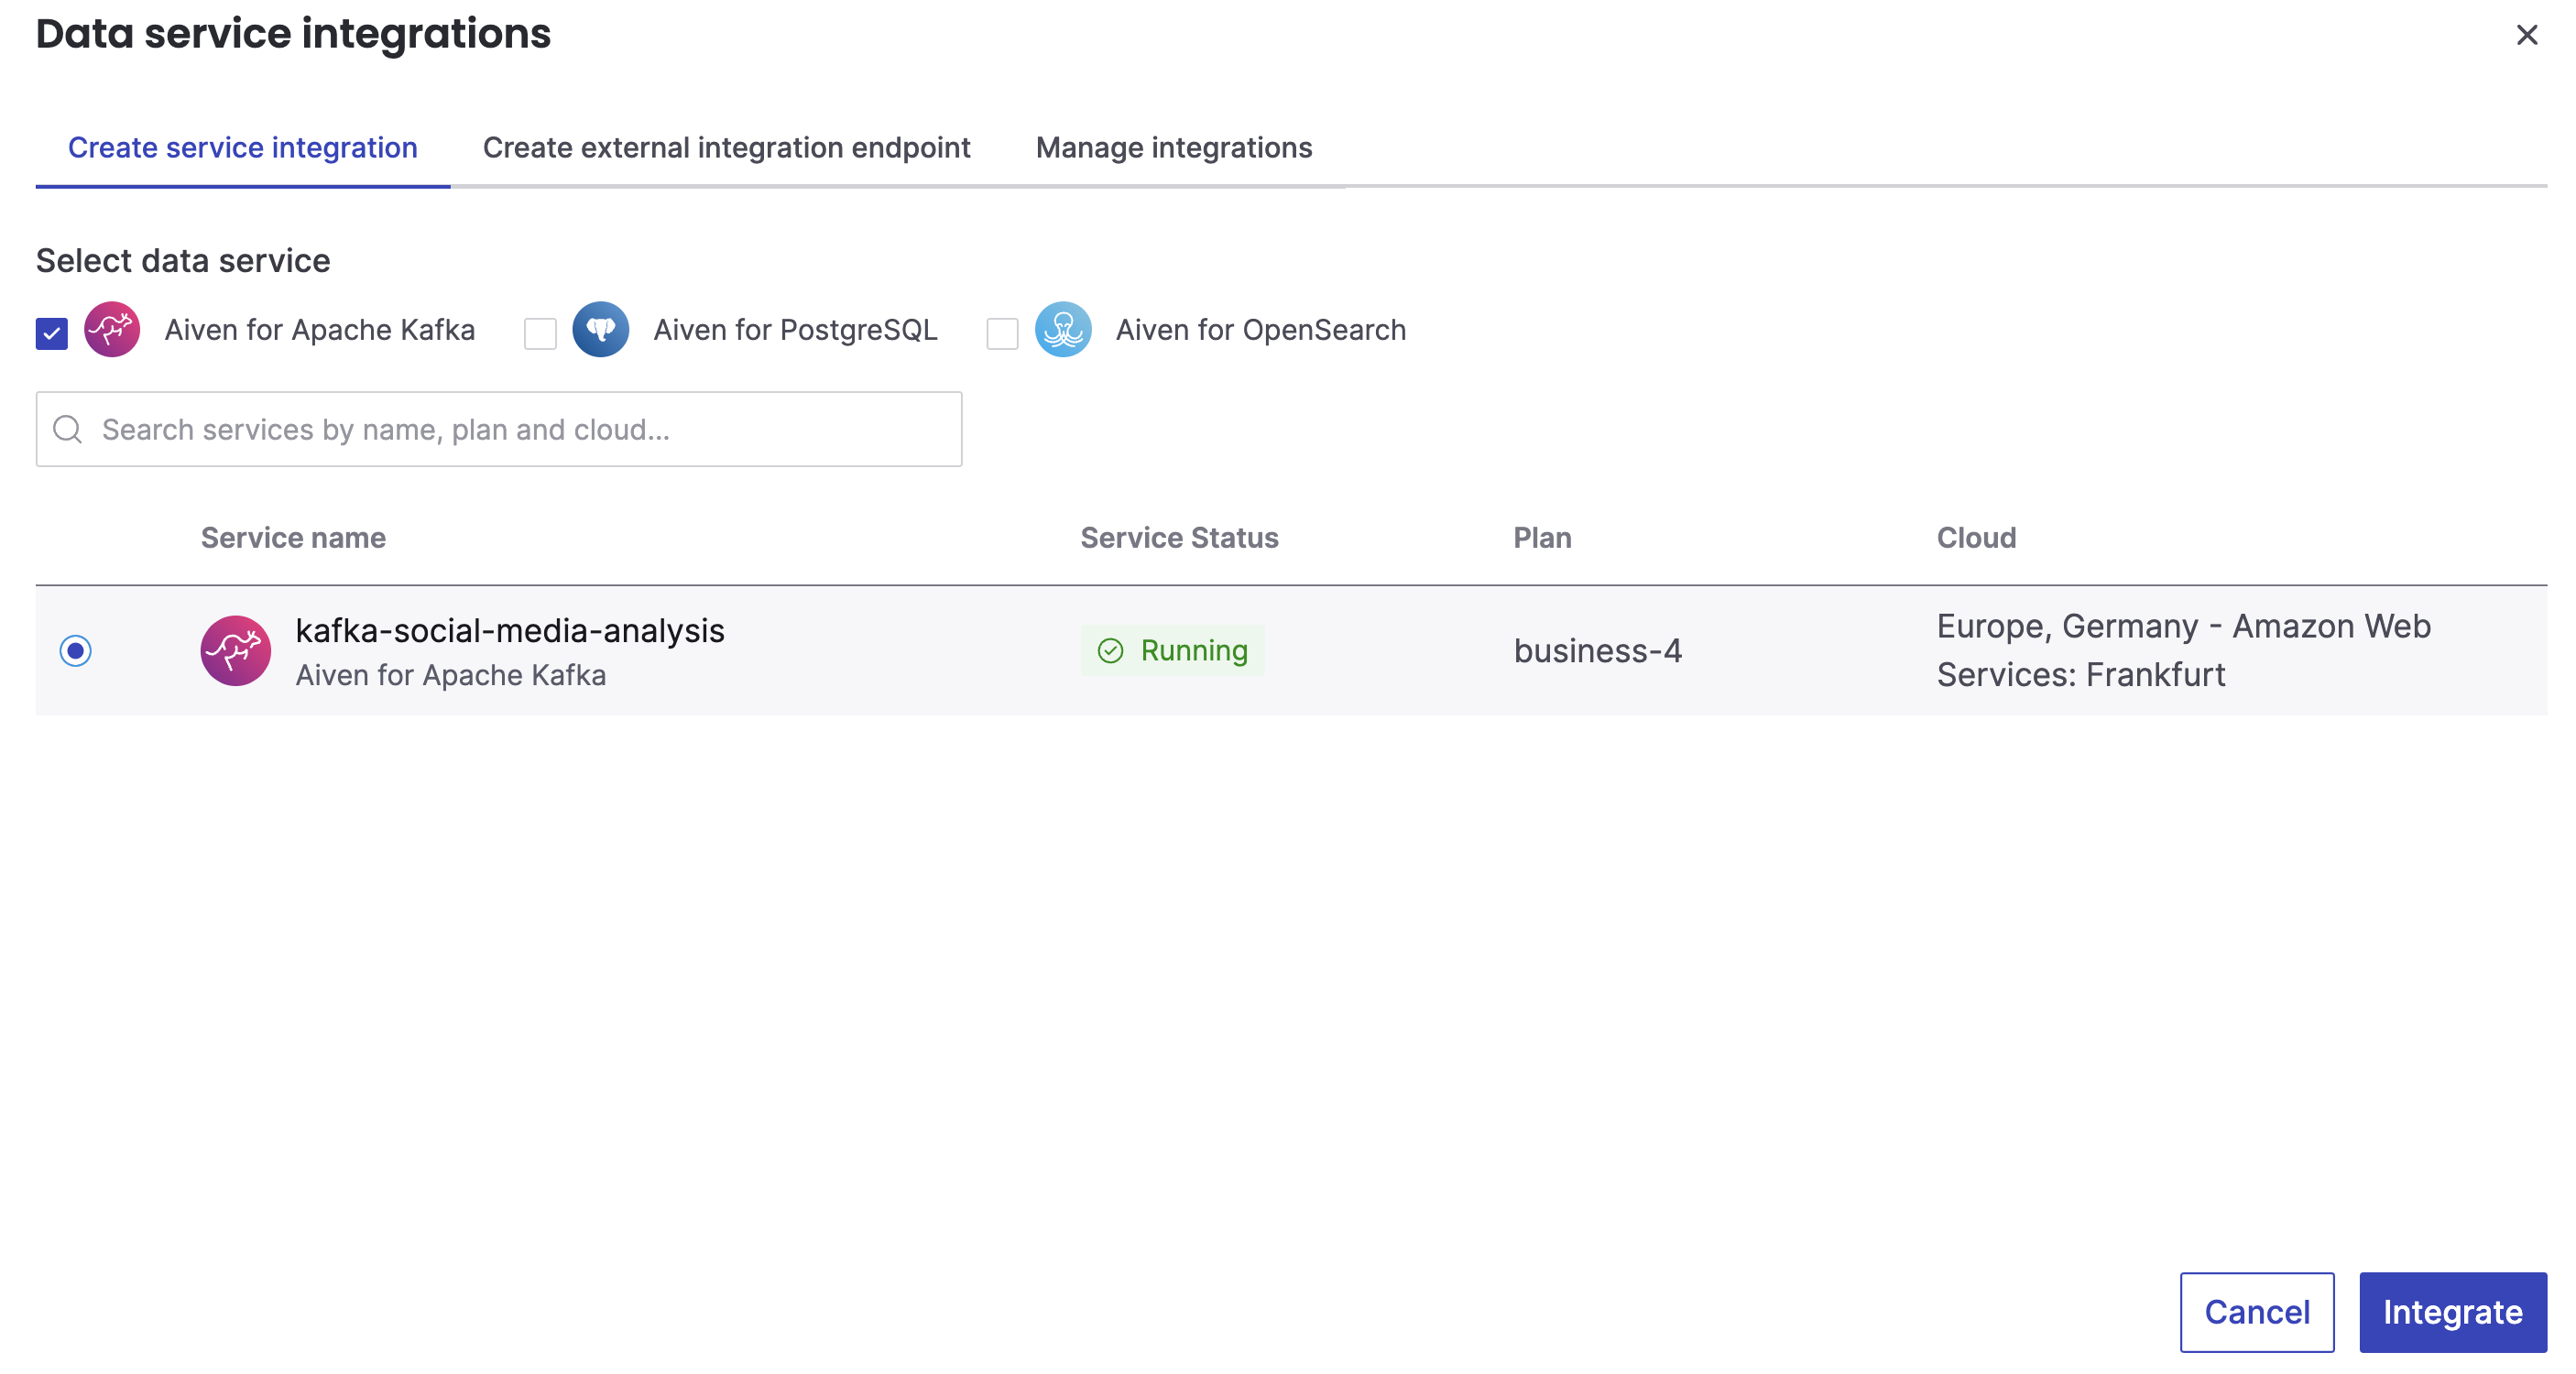The width and height of the screenshot is (2576, 1374).
Task: Click the PostgreSQL elephant icon
Action: [601, 329]
